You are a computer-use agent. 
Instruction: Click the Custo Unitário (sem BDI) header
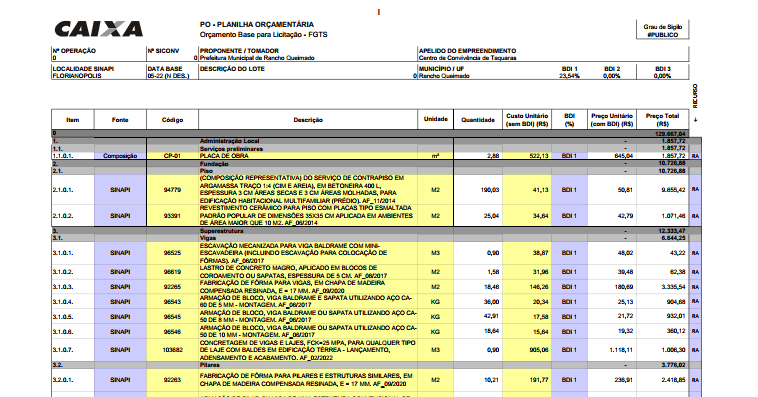point(527,120)
